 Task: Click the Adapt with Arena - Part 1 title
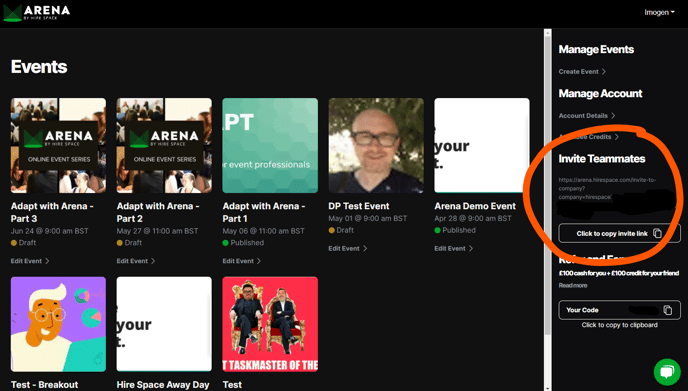(264, 212)
